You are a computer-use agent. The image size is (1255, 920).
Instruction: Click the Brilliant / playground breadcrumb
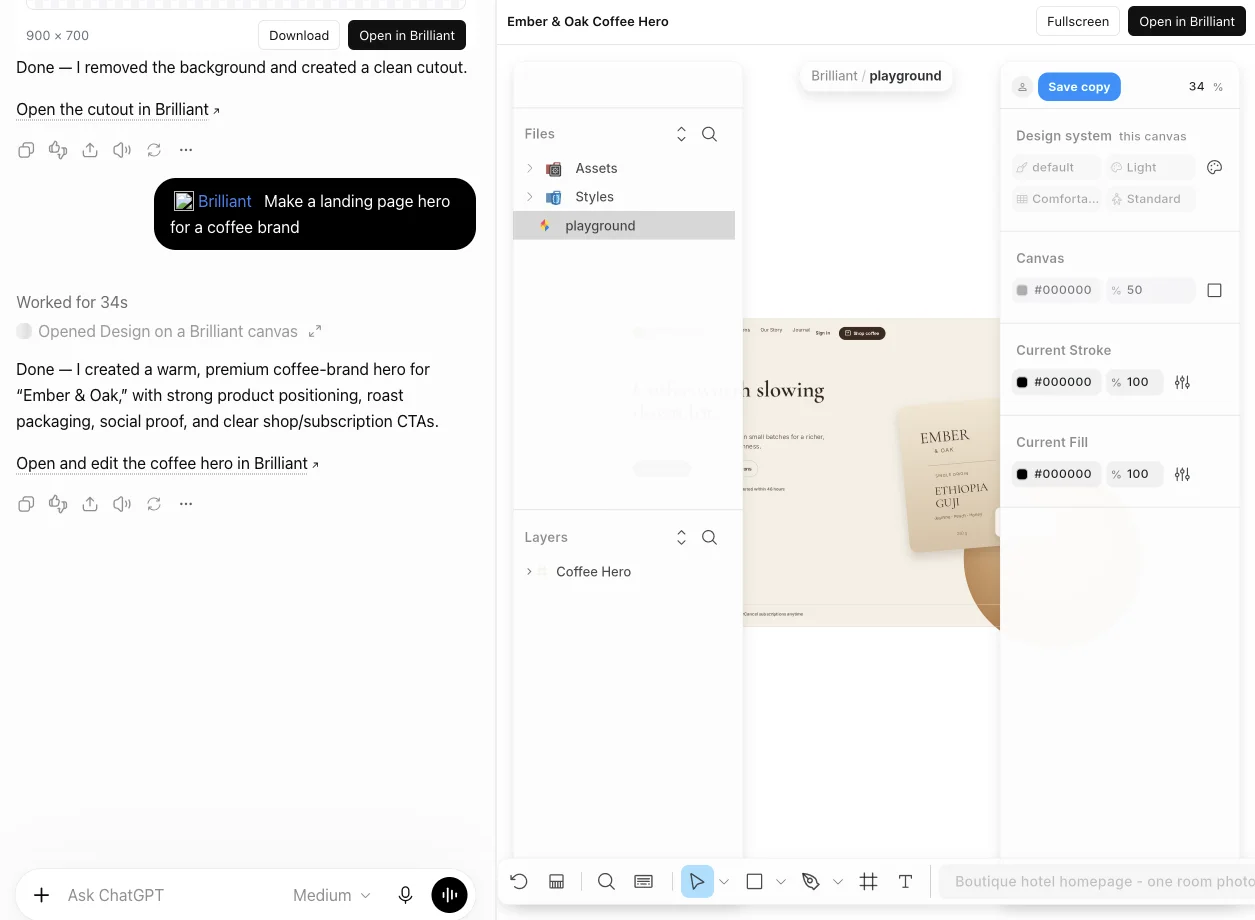coord(876,76)
